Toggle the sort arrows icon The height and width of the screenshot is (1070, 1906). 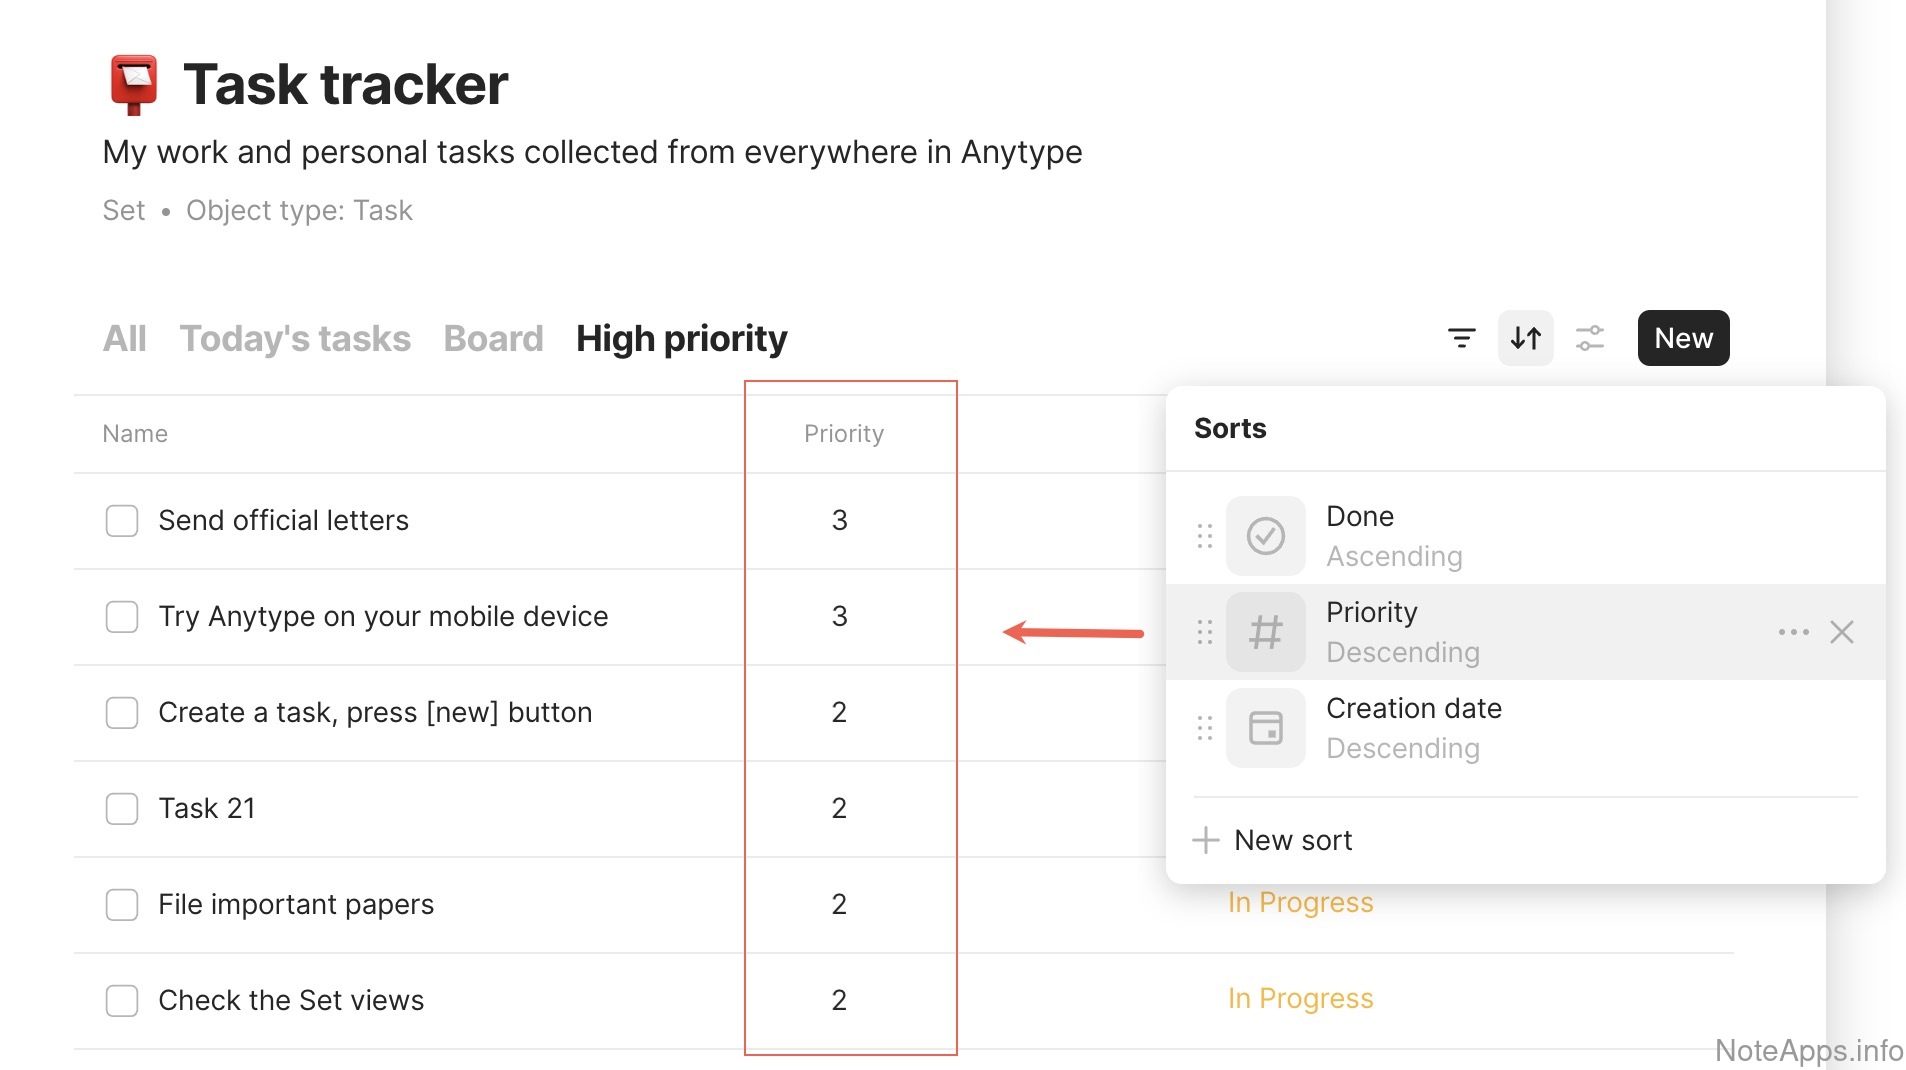1525,338
